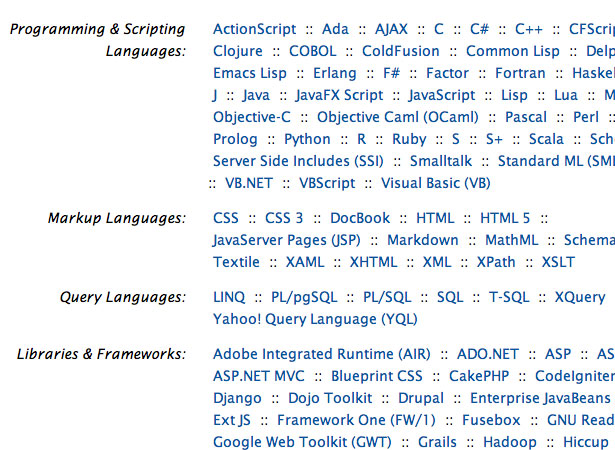Click Framework One (FW/1) link

356,420
